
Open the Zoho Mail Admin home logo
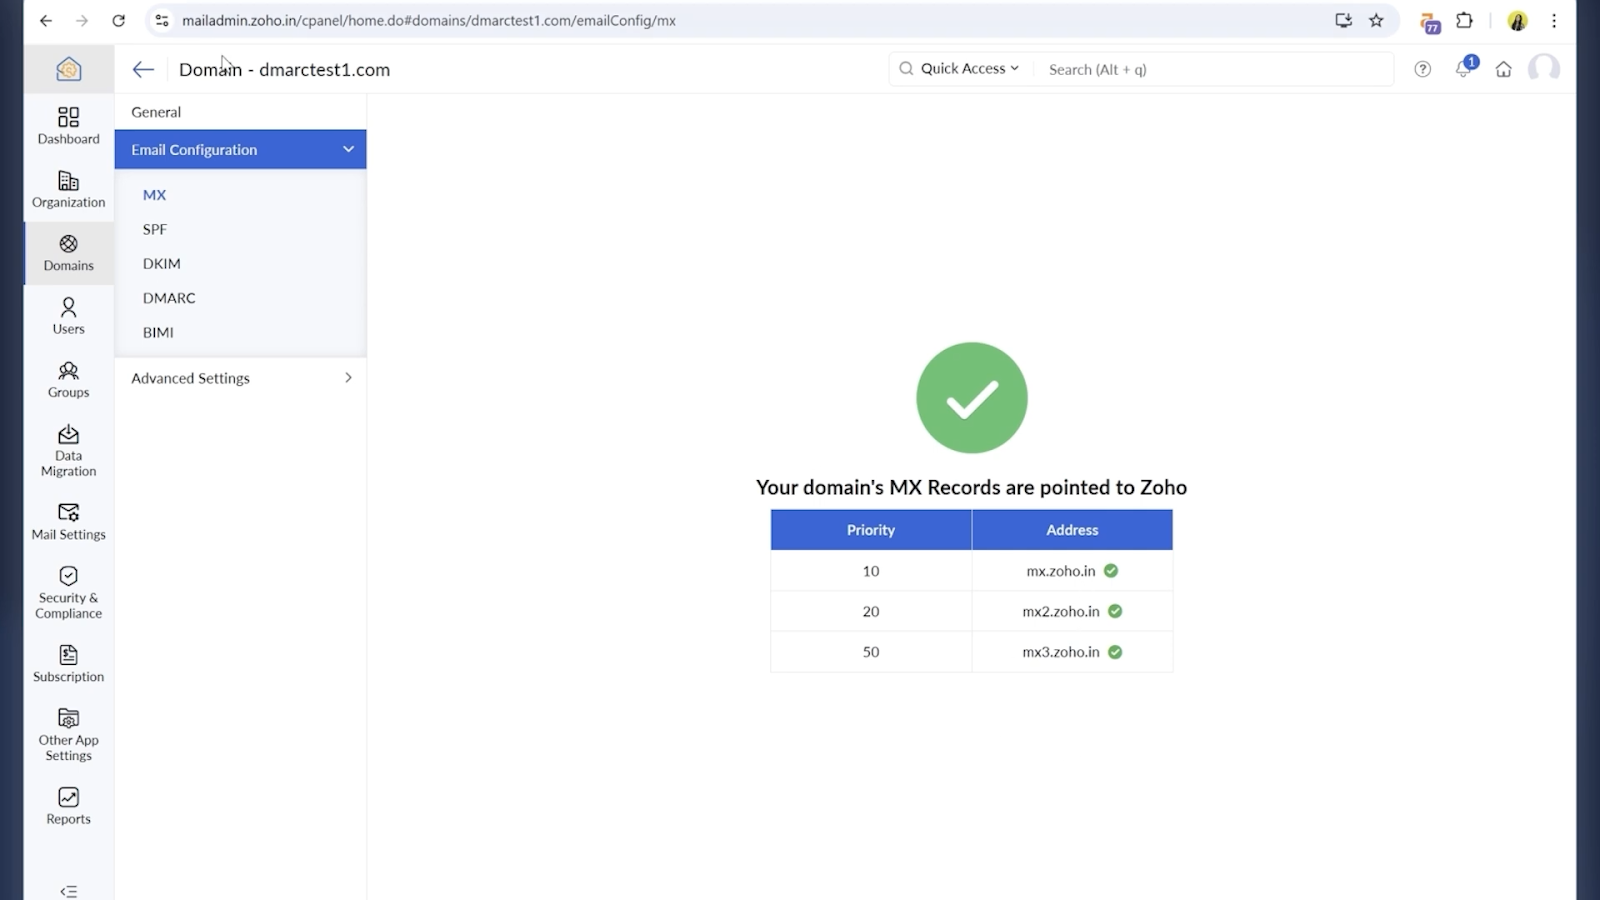click(x=67, y=68)
